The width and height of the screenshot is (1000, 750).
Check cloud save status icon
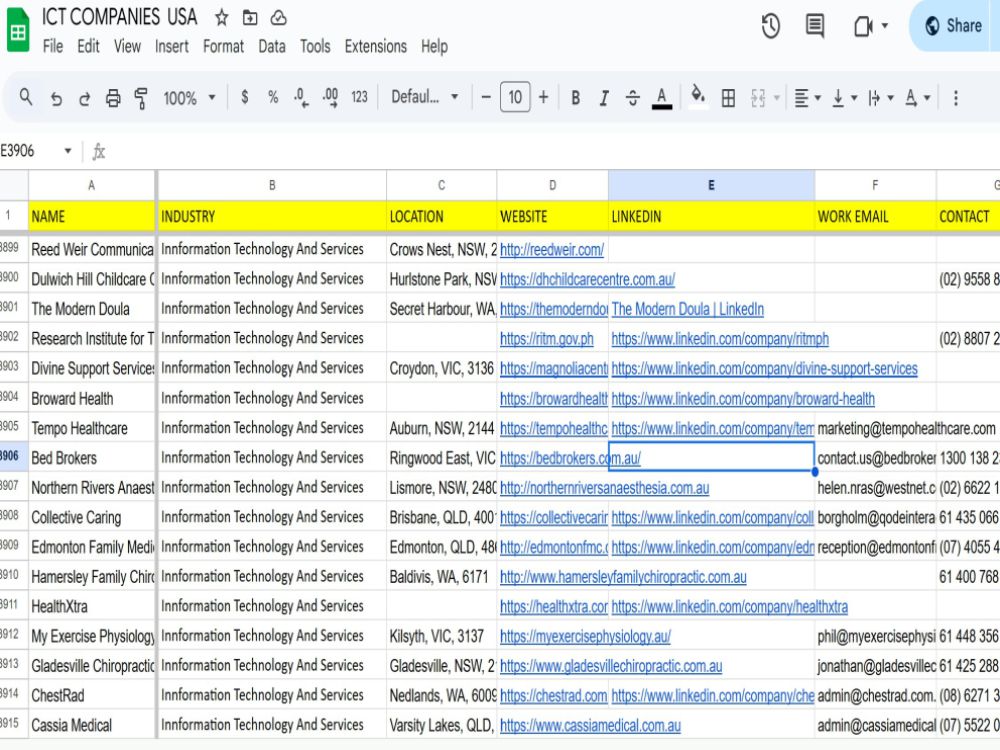[x=279, y=17]
